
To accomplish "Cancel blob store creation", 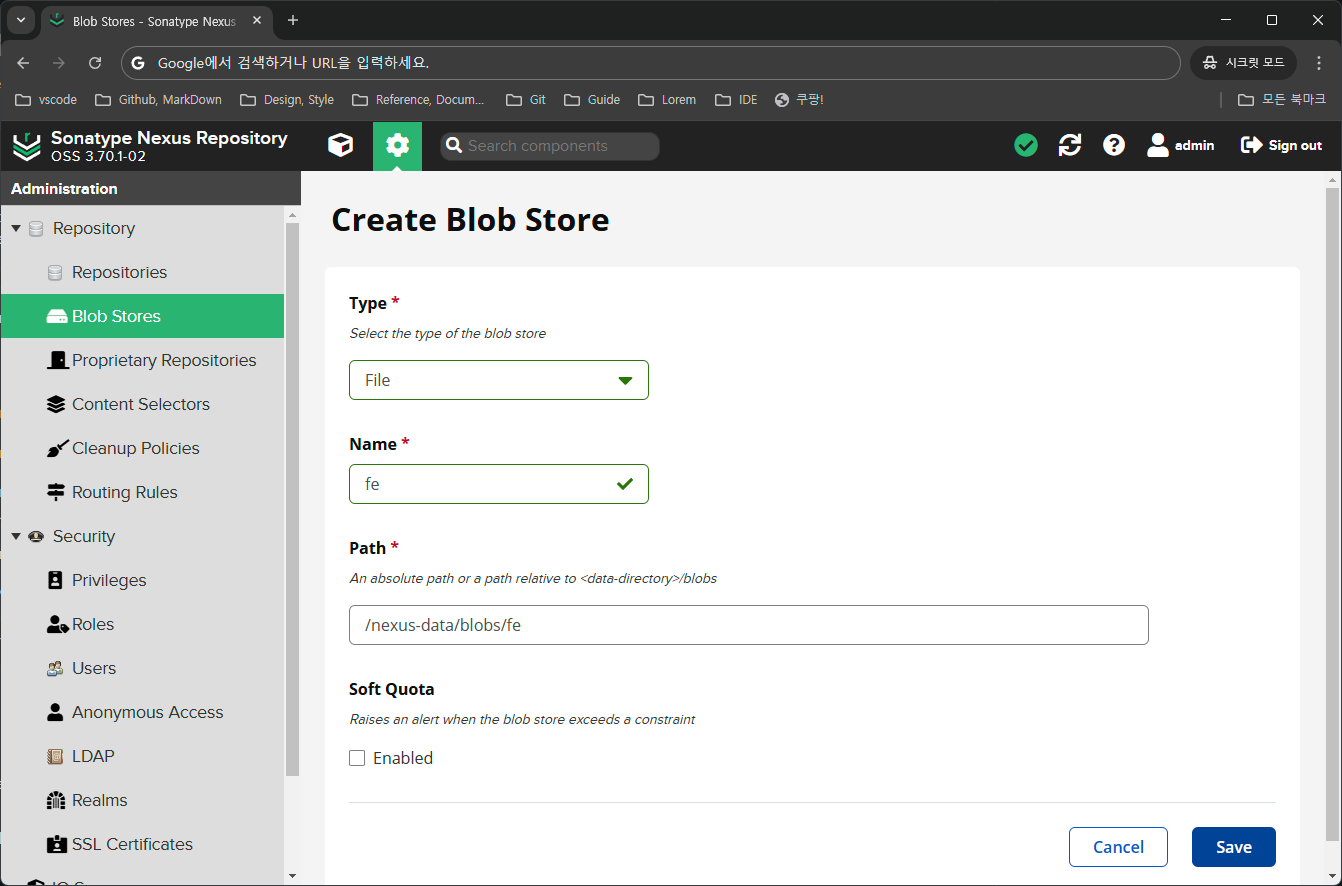I will pos(1118,847).
